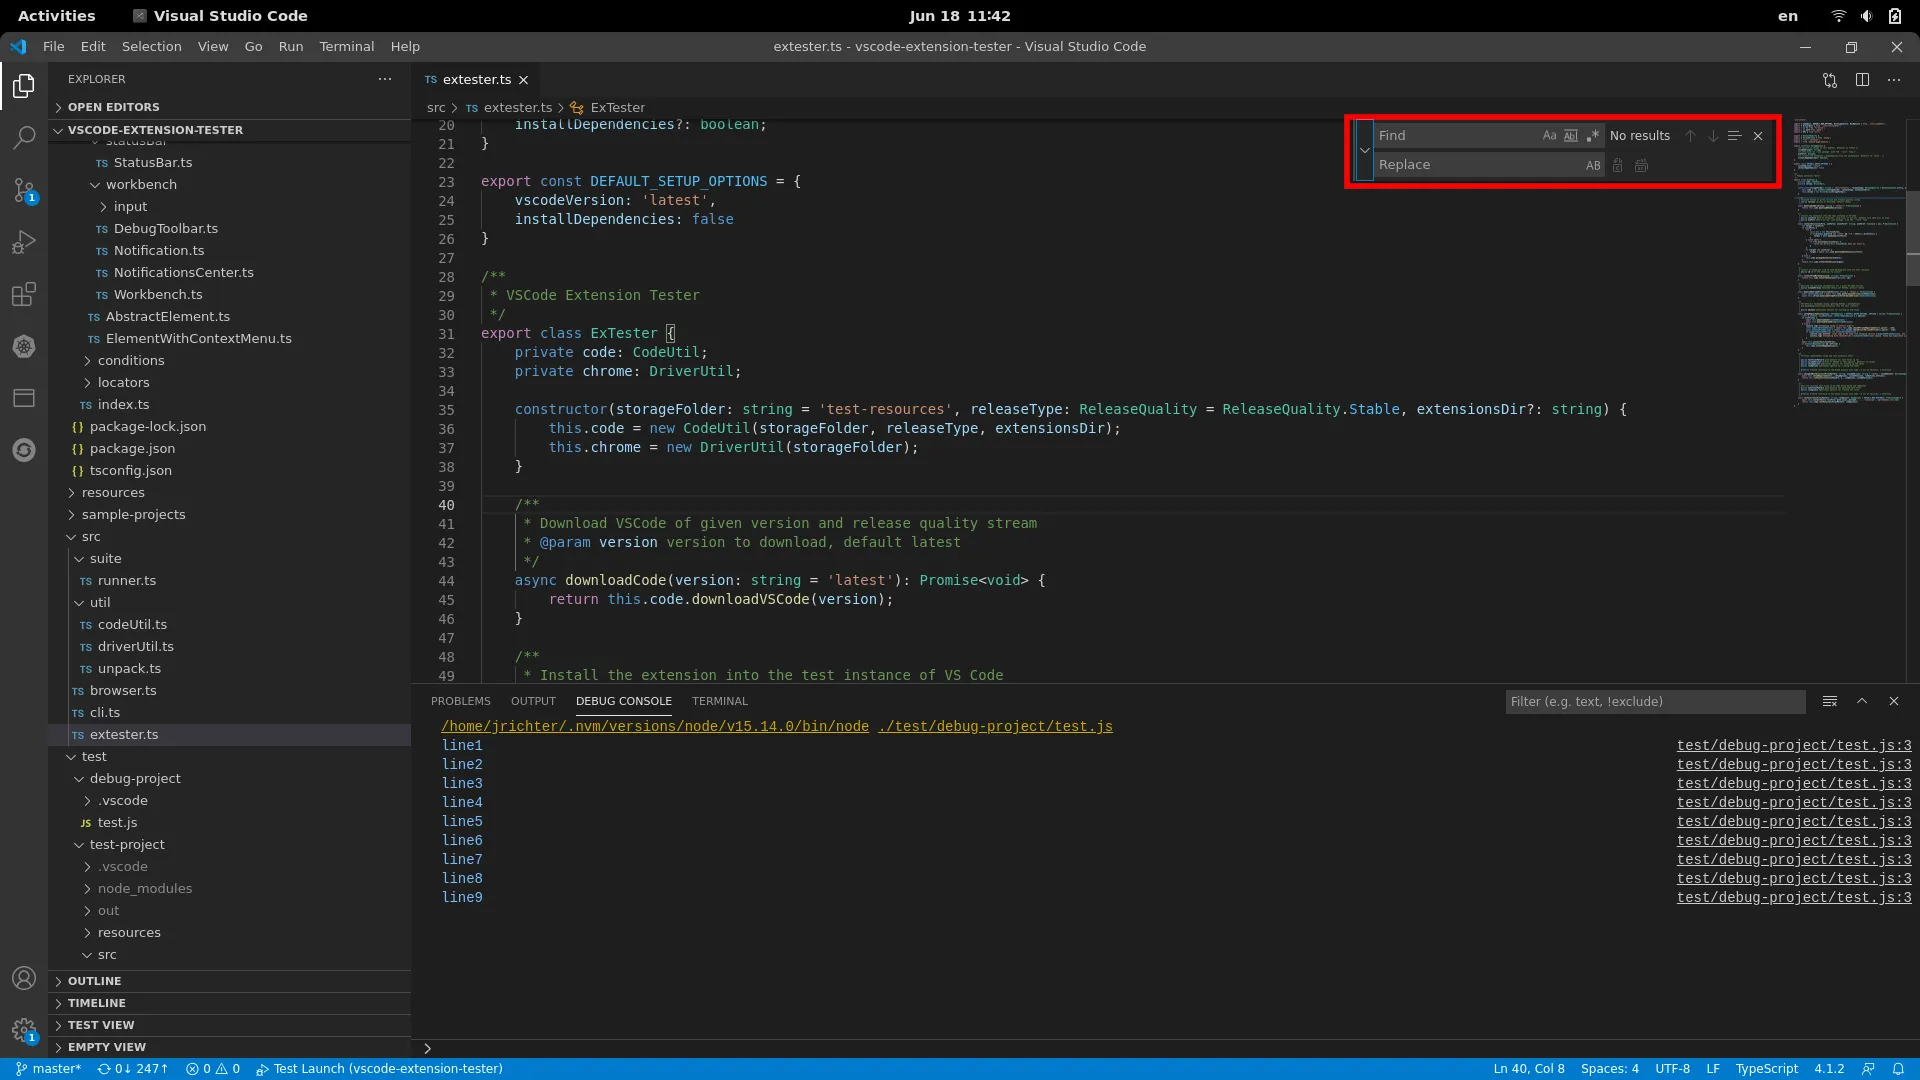Toggle Preserve Case in Replace field
The height and width of the screenshot is (1080, 1920).
1593,165
